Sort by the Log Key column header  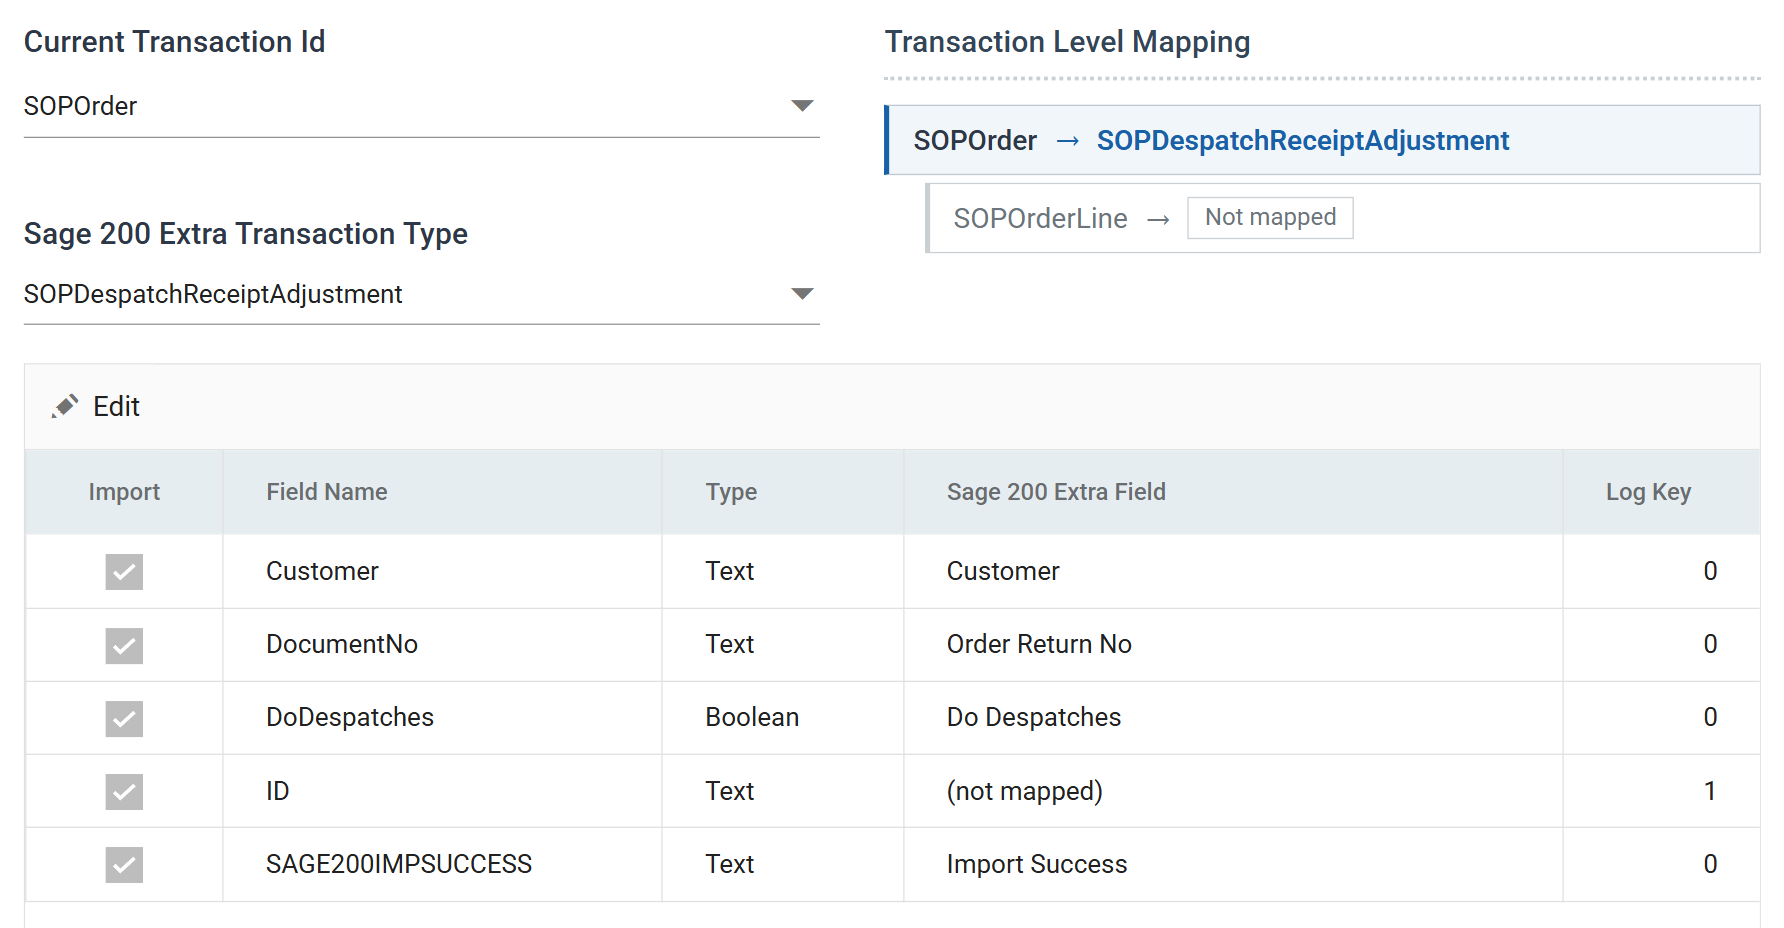[1661, 492]
